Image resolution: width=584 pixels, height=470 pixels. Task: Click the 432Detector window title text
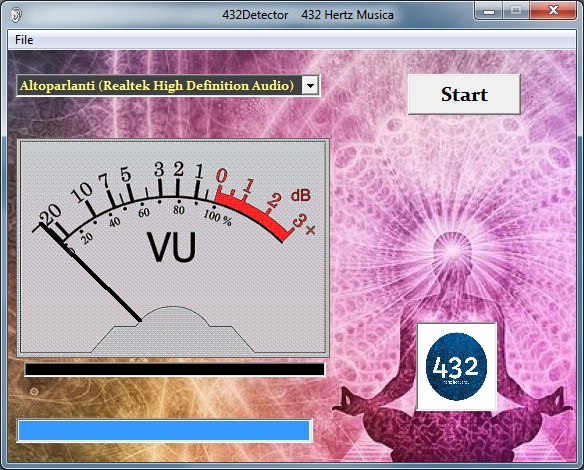point(308,15)
